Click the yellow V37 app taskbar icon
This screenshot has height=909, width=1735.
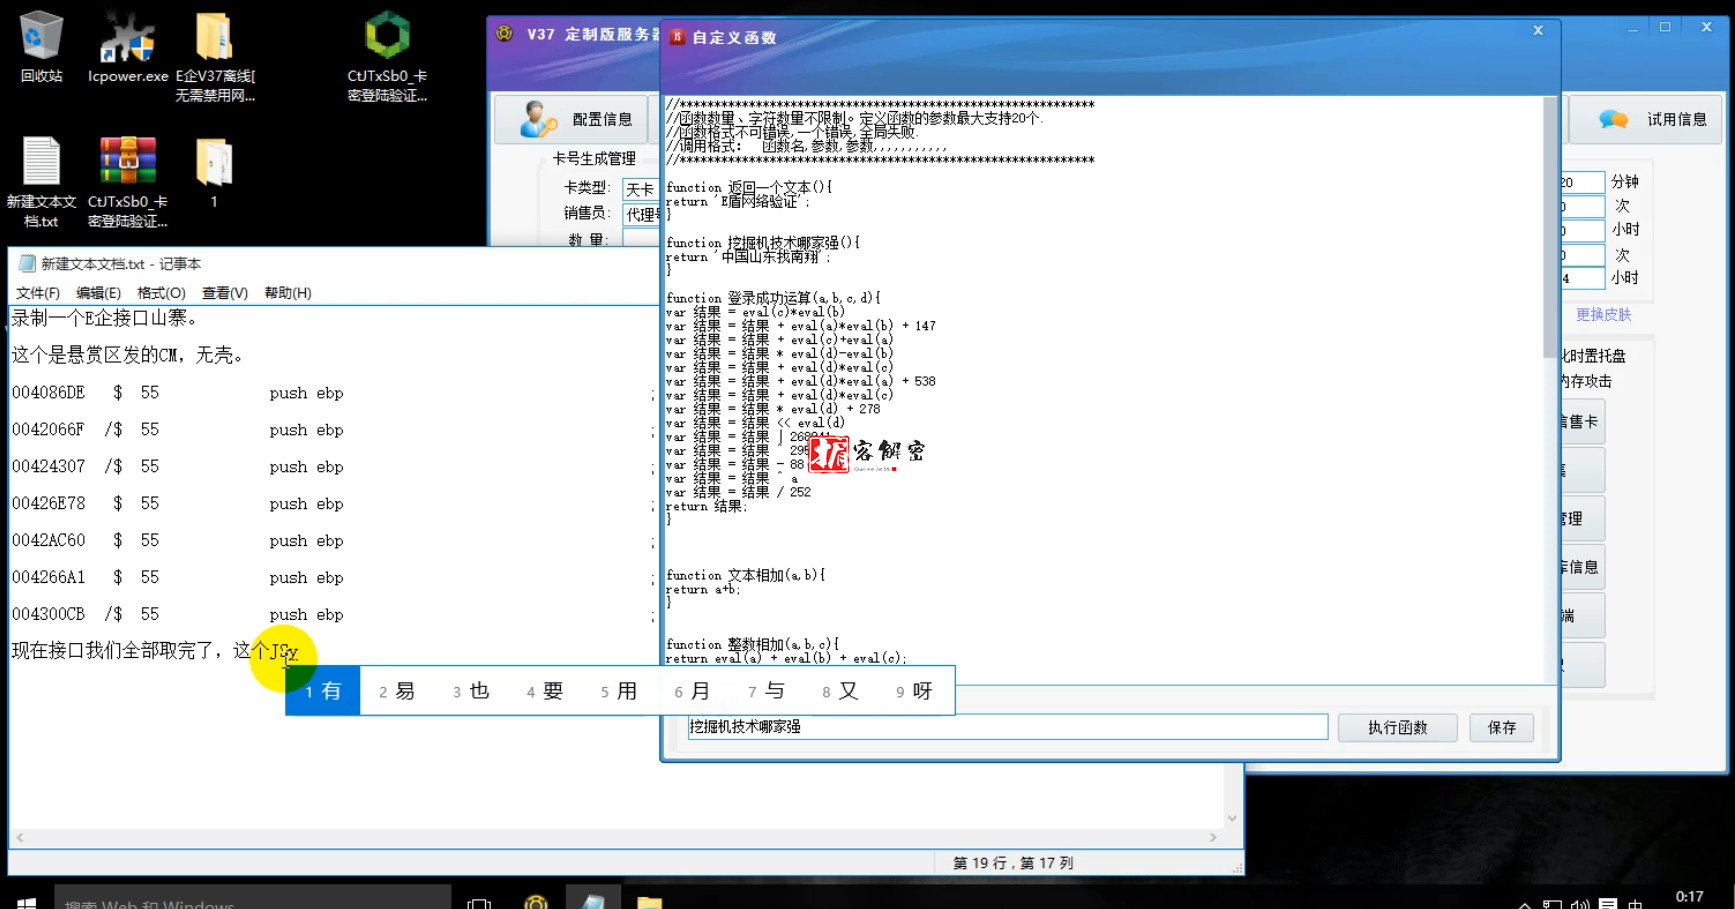coord(536,903)
